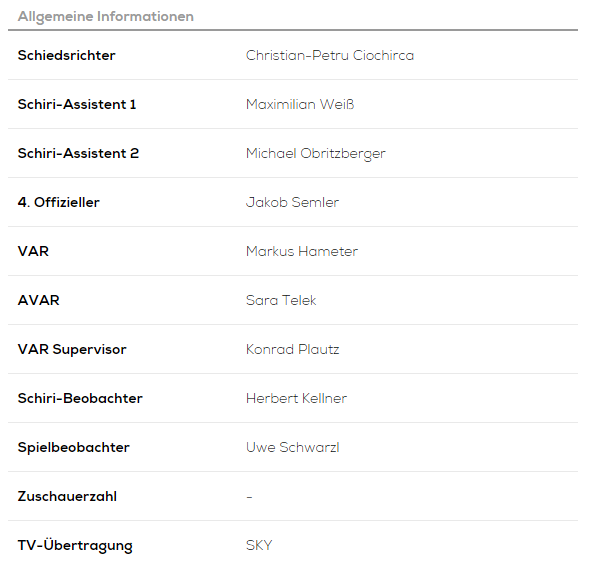Open Jakob Semler fourth official entry

tap(292, 202)
